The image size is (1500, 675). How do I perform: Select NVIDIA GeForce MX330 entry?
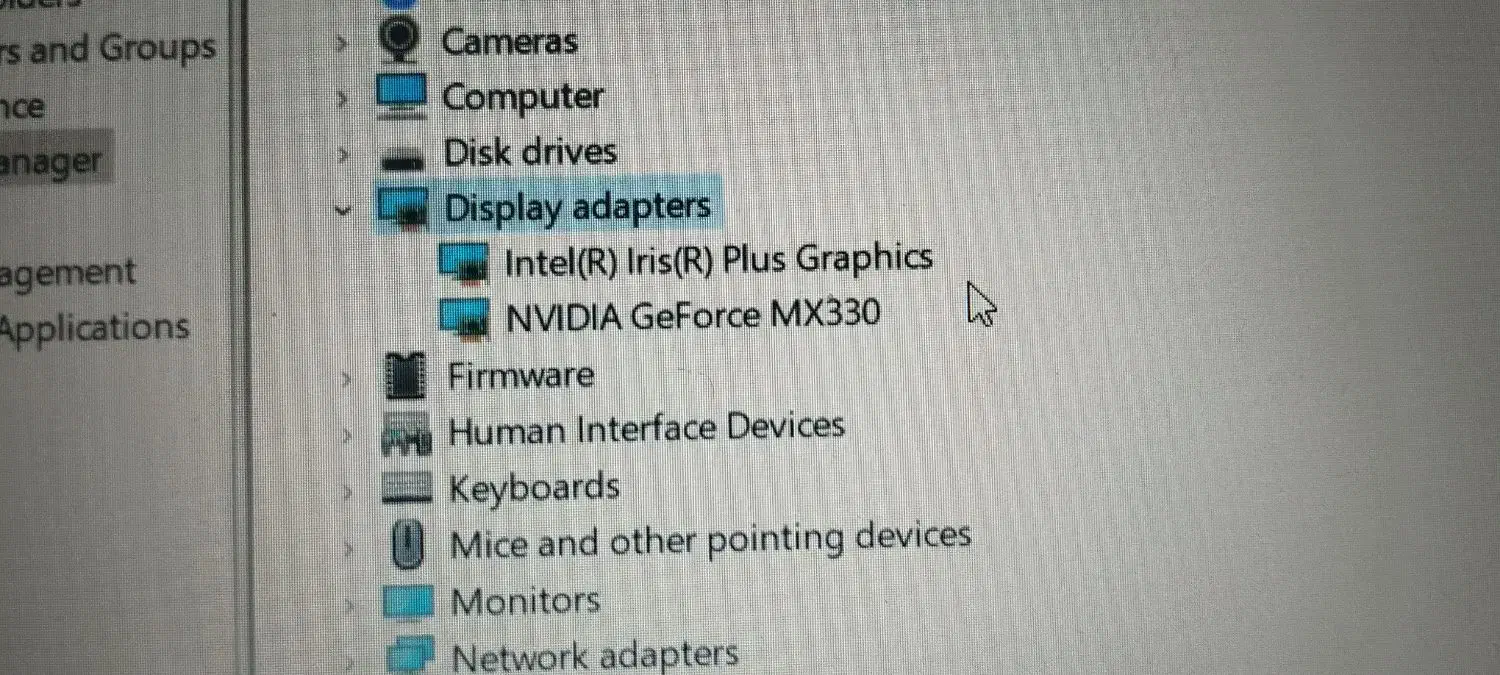coord(693,316)
